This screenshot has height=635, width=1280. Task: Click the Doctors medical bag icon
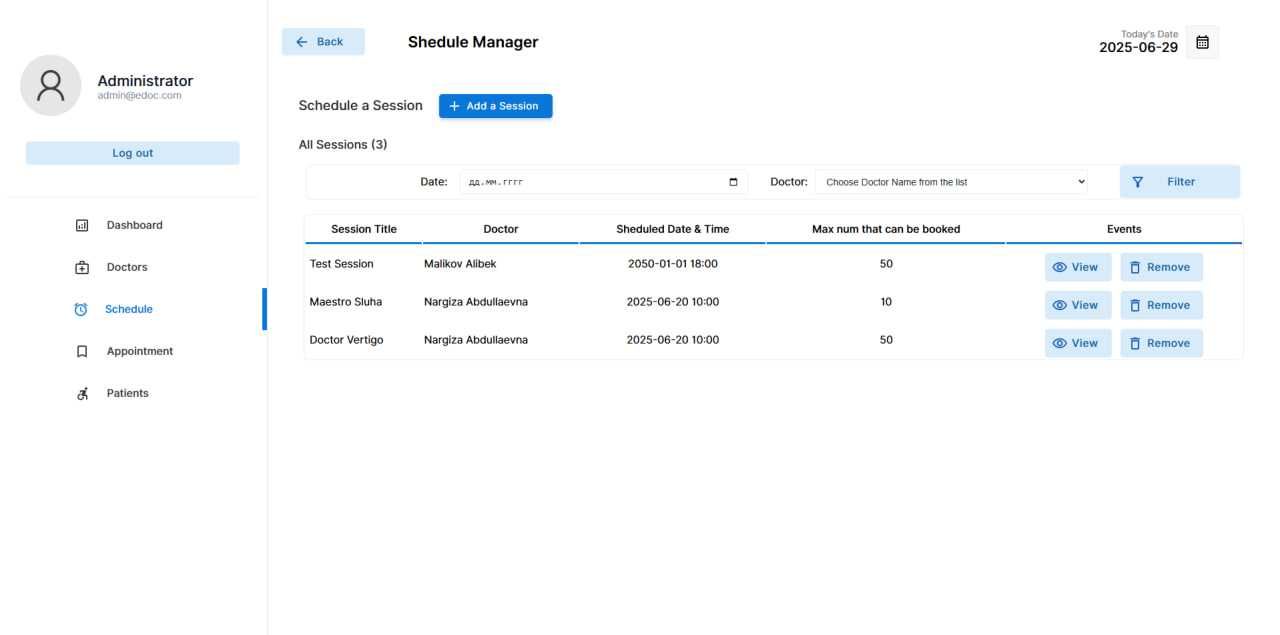point(82,268)
